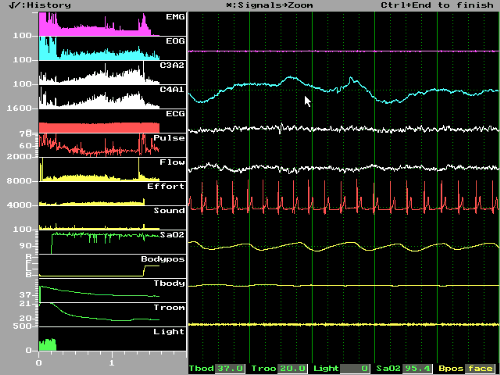Select the SaO2 channel label
This screenshot has height=375, width=500.
pyautogui.click(x=172, y=235)
